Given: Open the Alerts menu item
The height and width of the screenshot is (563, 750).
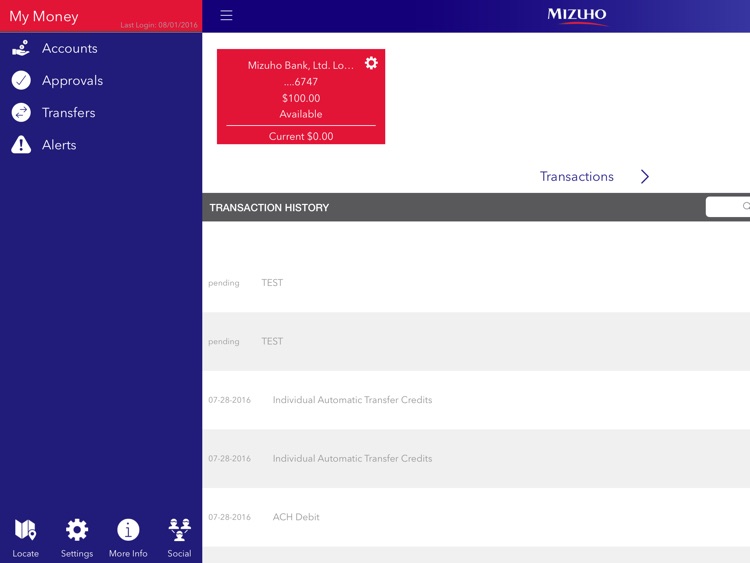Looking at the screenshot, I should click(101, 144).
